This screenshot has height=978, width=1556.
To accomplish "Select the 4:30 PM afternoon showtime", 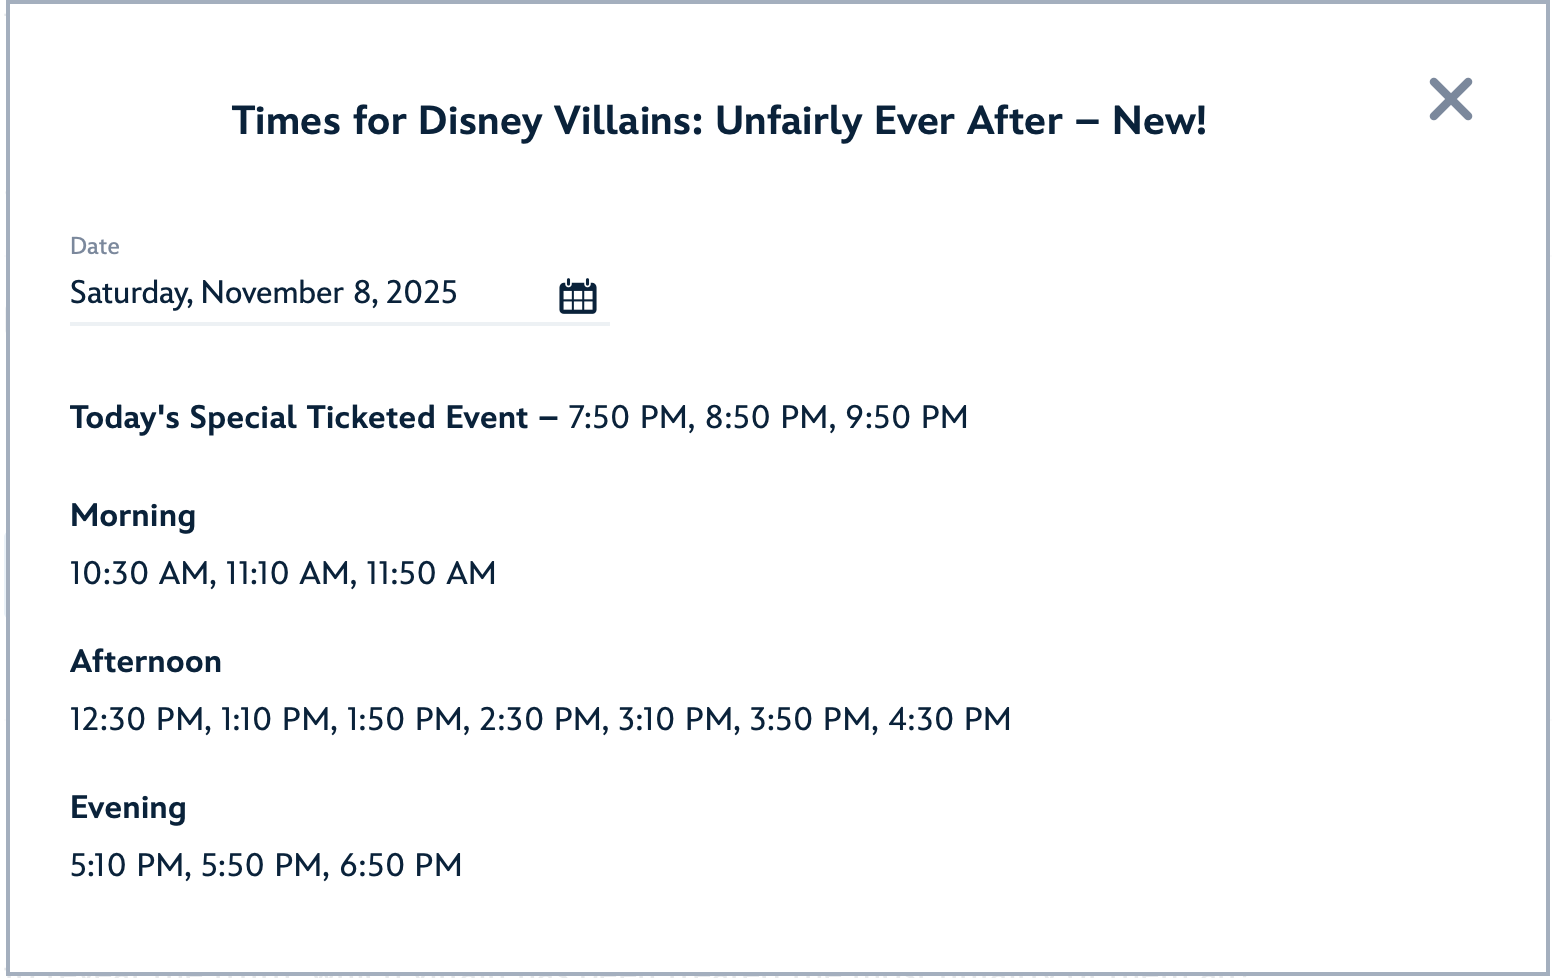I will (x=949, y=719).
